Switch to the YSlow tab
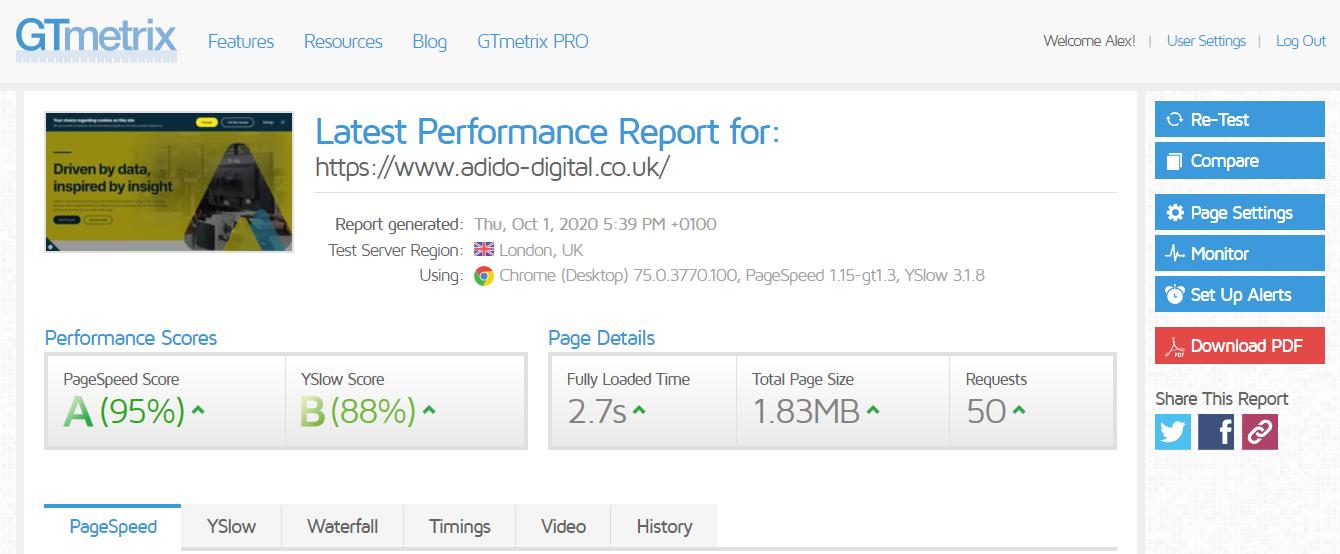Screen dimensions: 1340x554 (232, 527)
